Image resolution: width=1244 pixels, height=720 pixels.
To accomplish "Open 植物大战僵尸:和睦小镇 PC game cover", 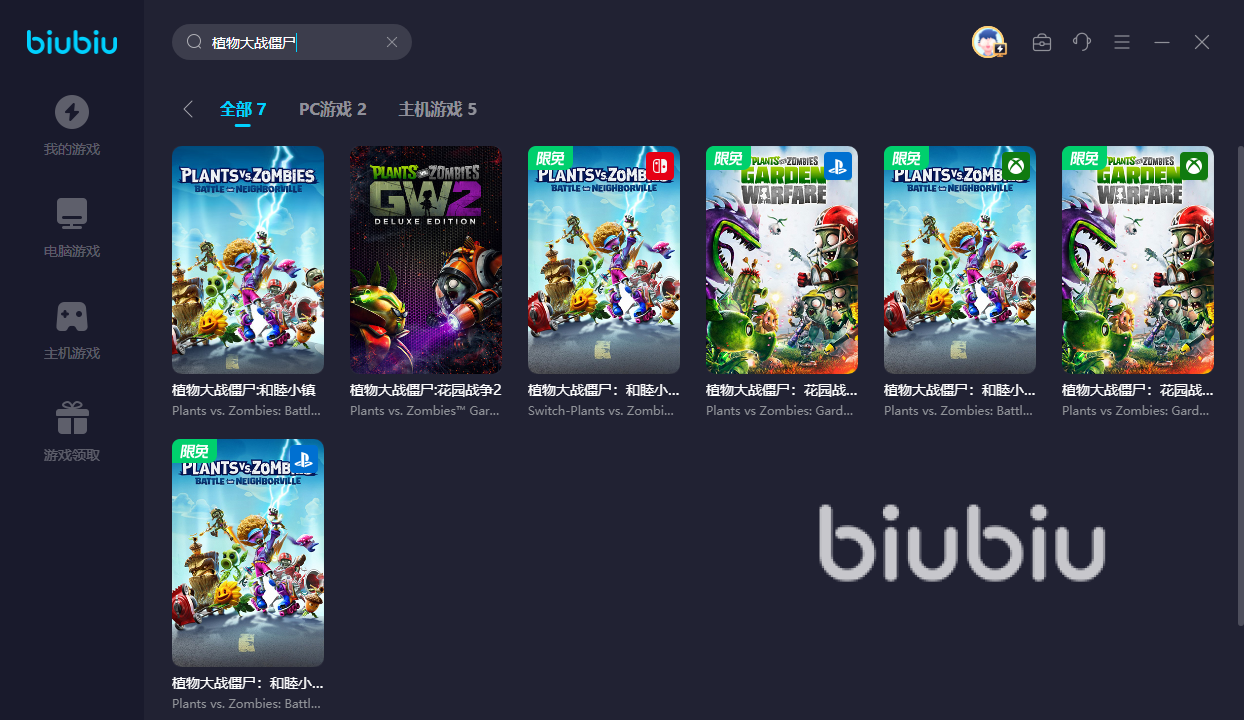I will click(248, 260).
